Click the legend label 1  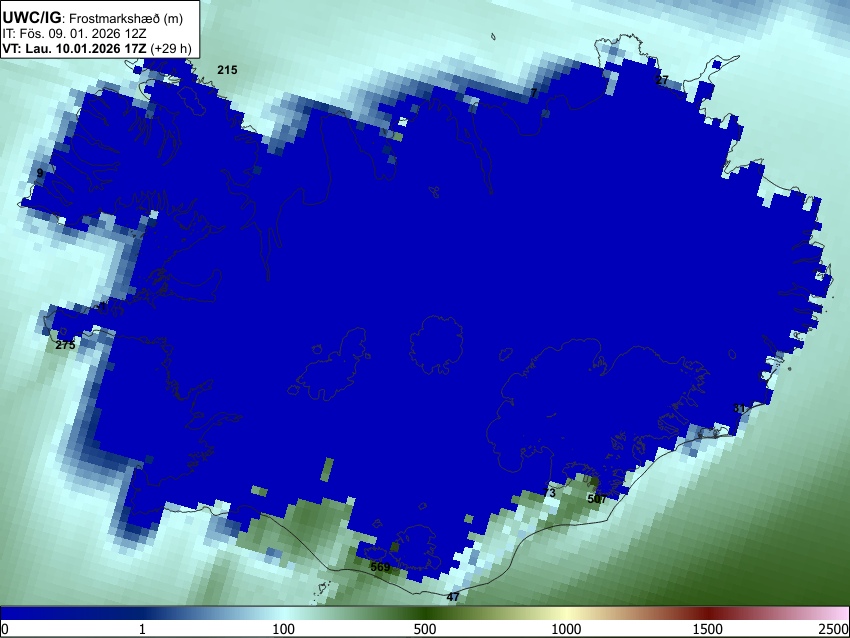point(142,629)
